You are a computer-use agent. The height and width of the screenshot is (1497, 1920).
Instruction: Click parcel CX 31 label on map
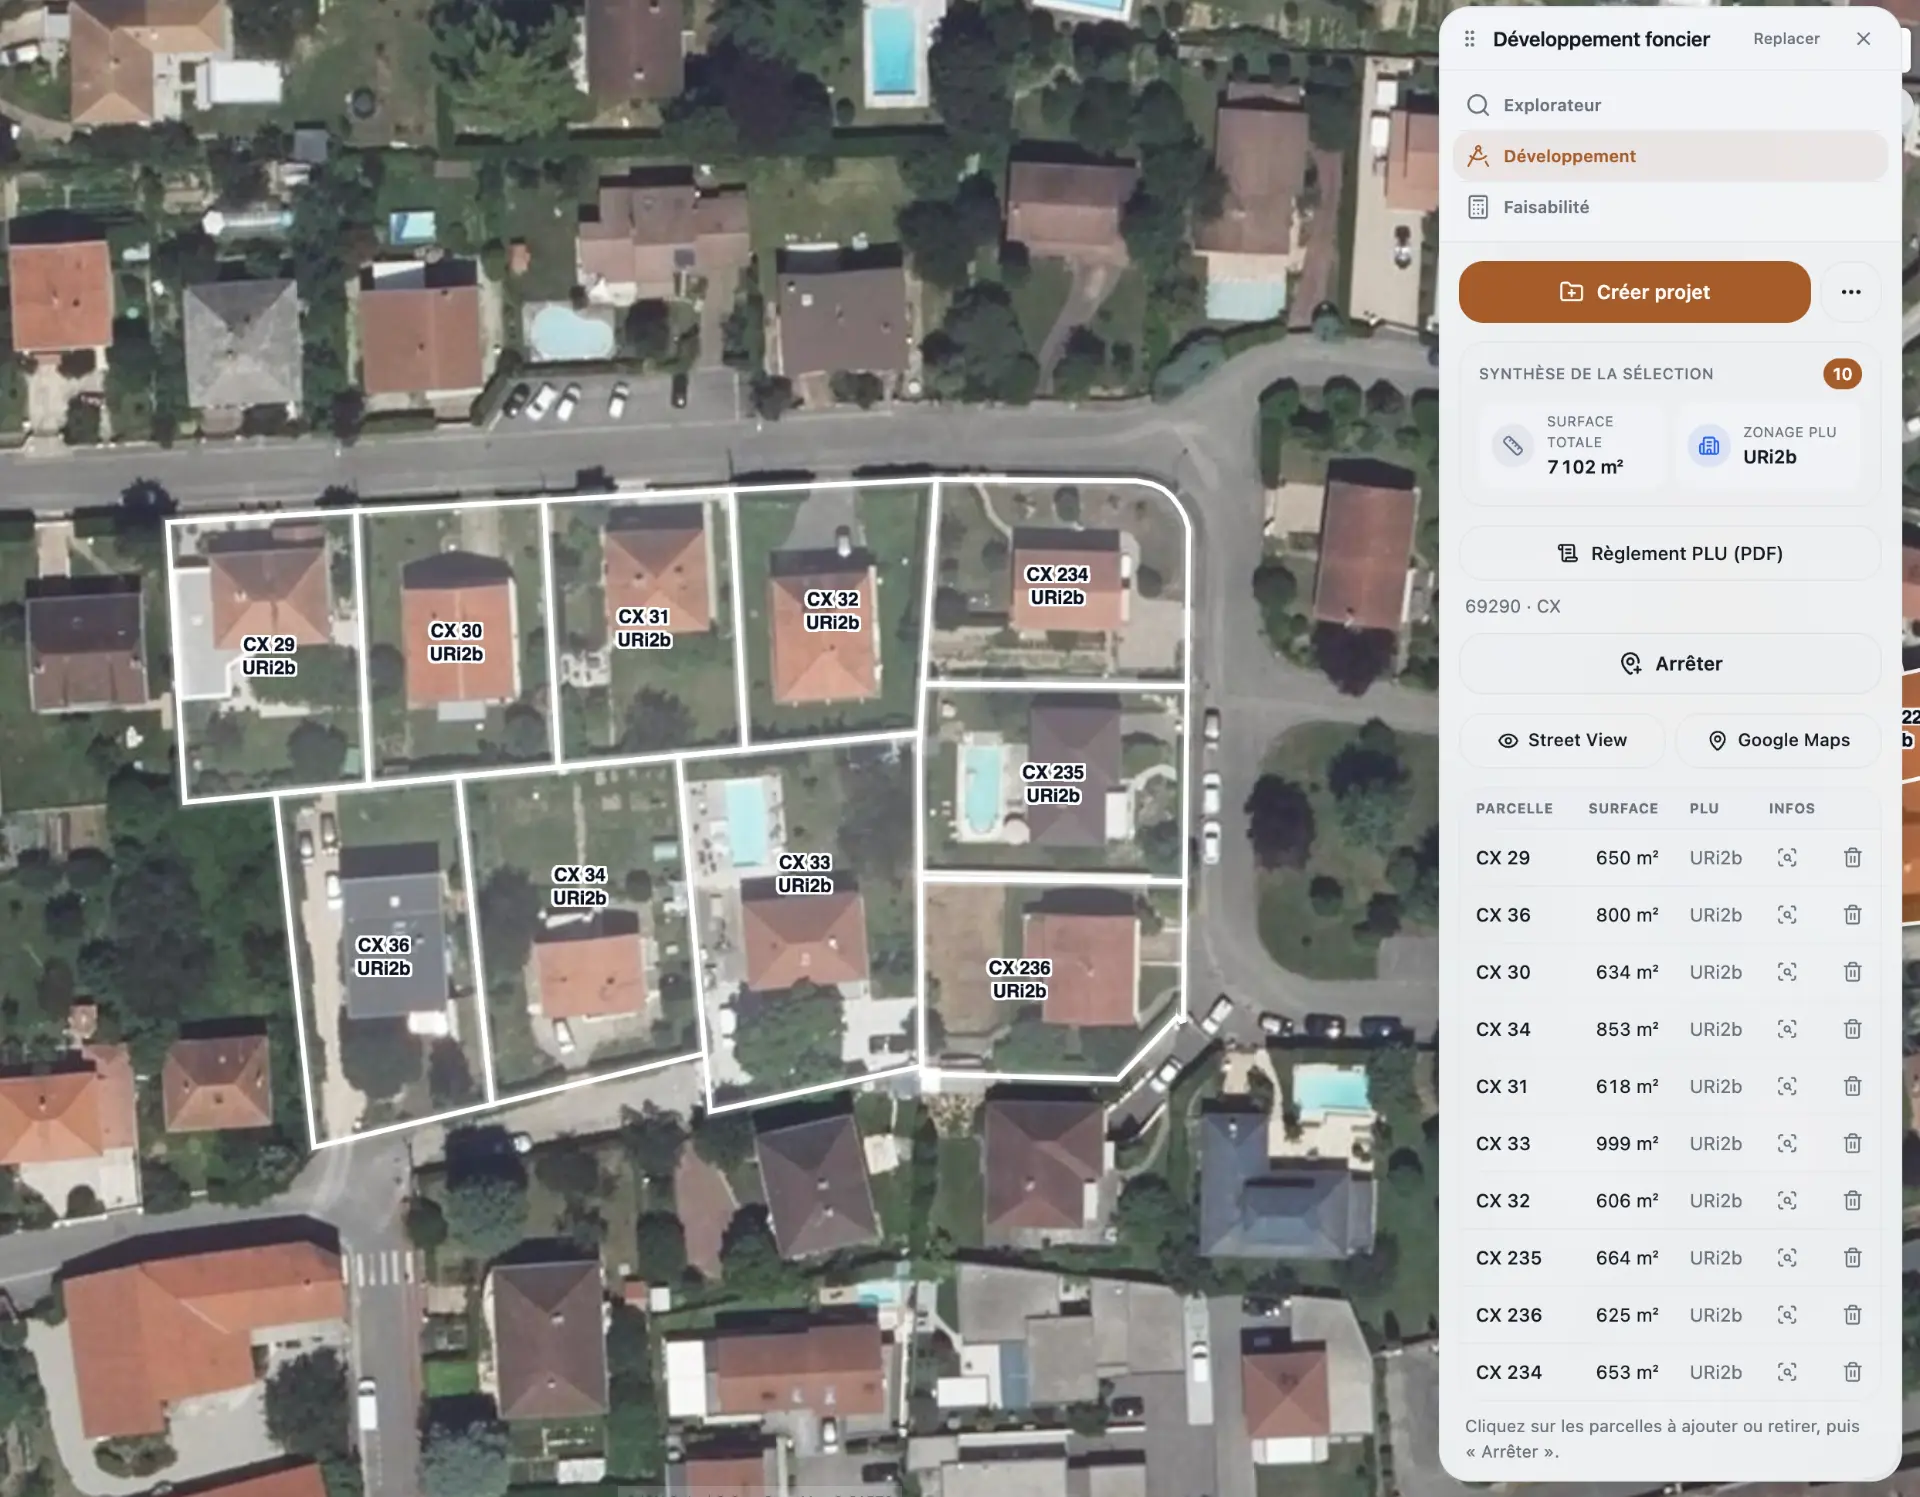tap(644, 628)
